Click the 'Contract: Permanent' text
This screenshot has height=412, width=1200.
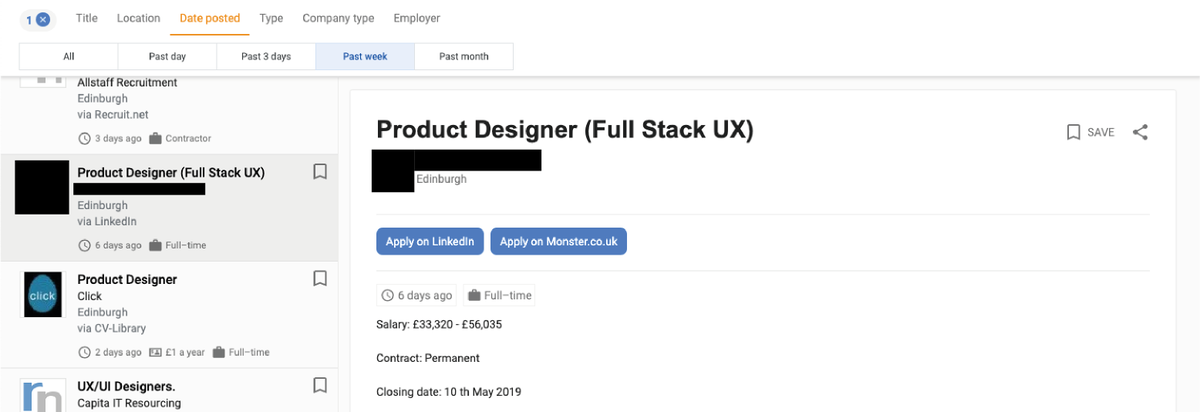pyautogui.click(x=428, y=358)
